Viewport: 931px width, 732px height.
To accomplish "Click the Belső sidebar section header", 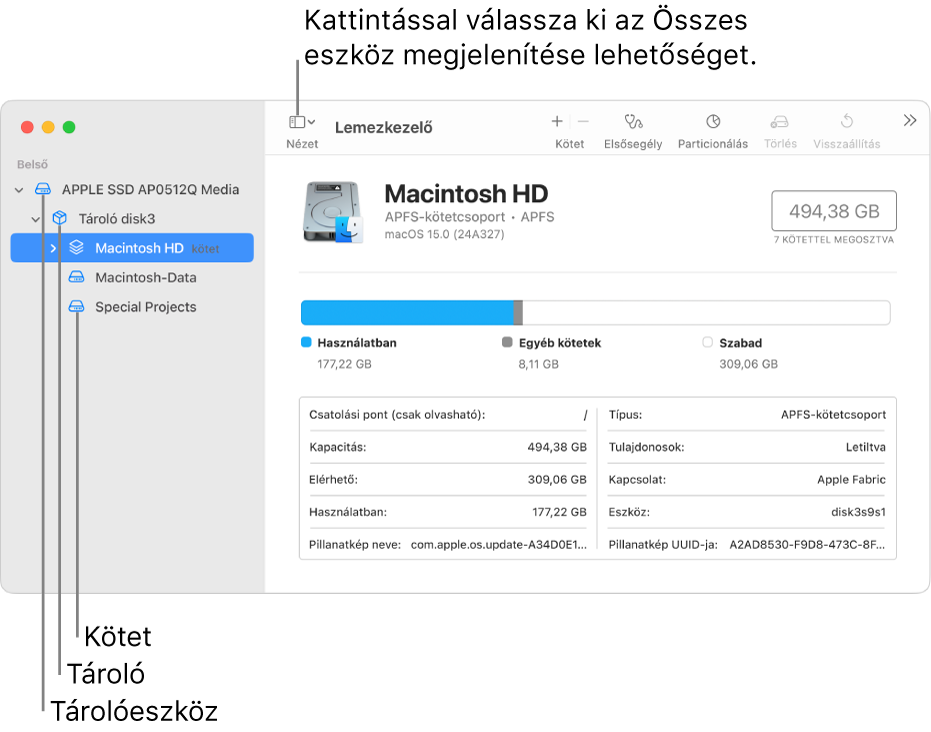I will click(32, 164).
